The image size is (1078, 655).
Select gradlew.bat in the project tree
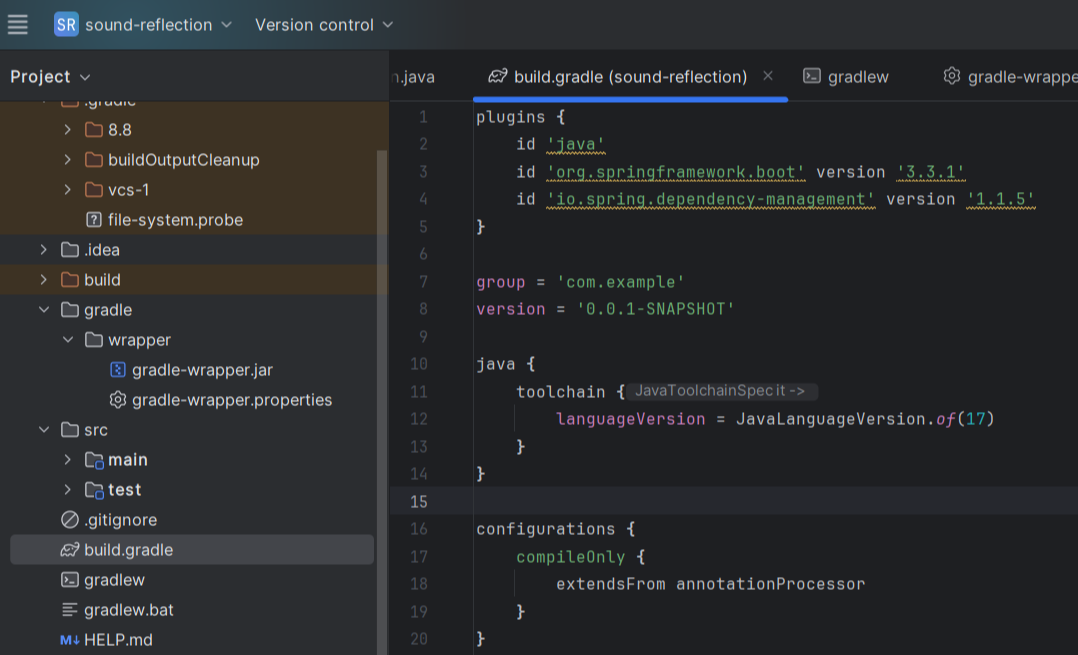click(x=129, y=610)
